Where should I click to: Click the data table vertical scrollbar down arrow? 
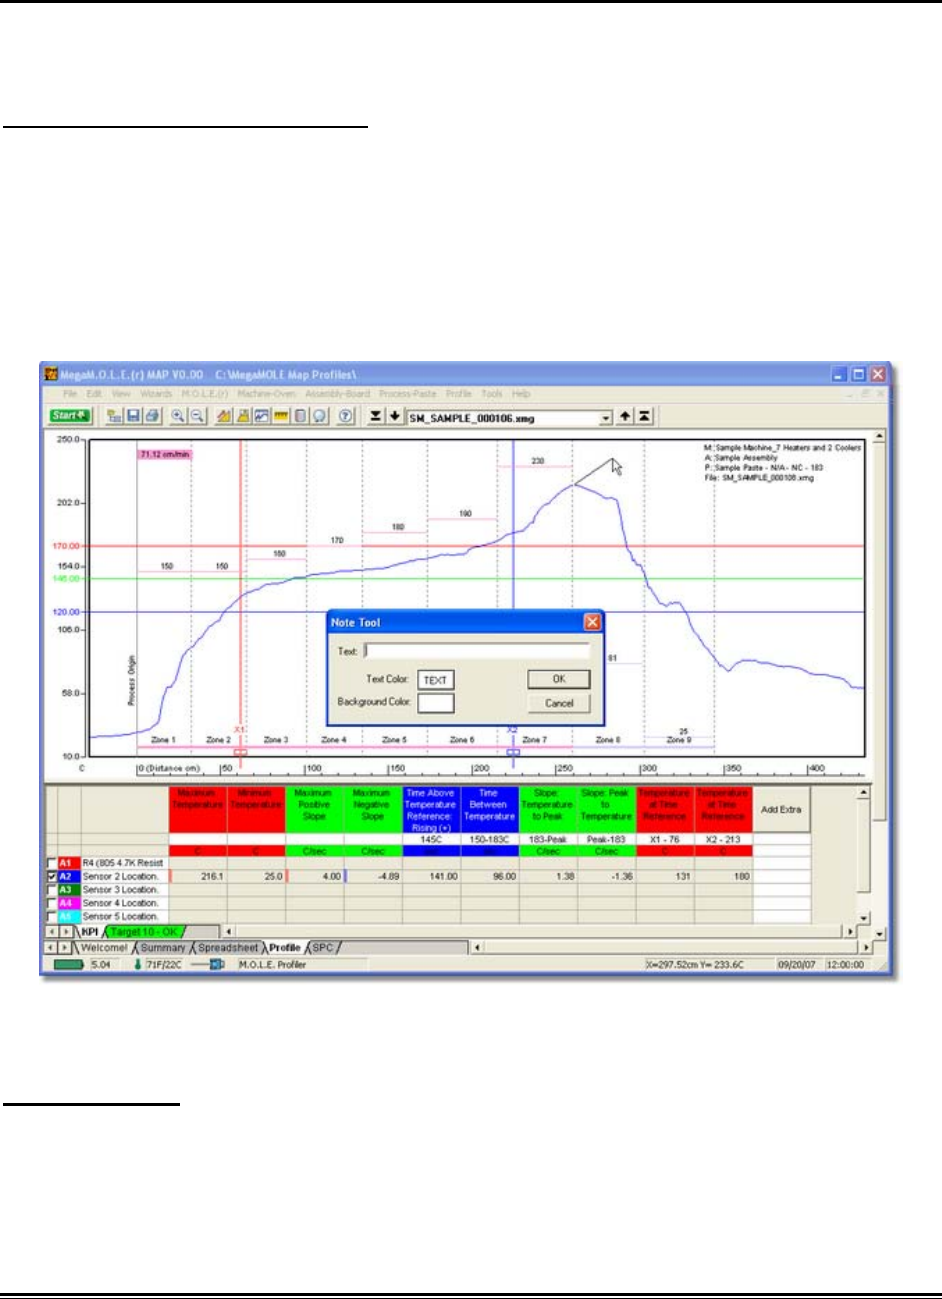(864, 918)
